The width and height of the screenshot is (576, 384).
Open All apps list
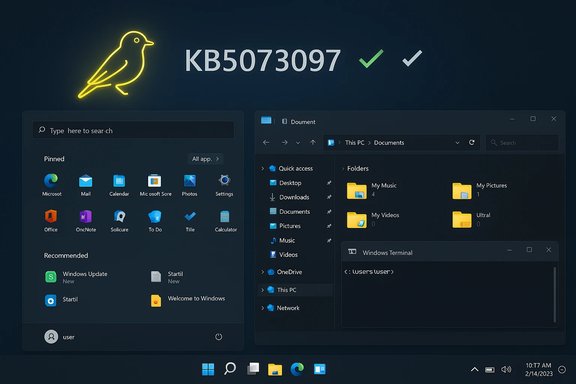[x=206, y=159]
